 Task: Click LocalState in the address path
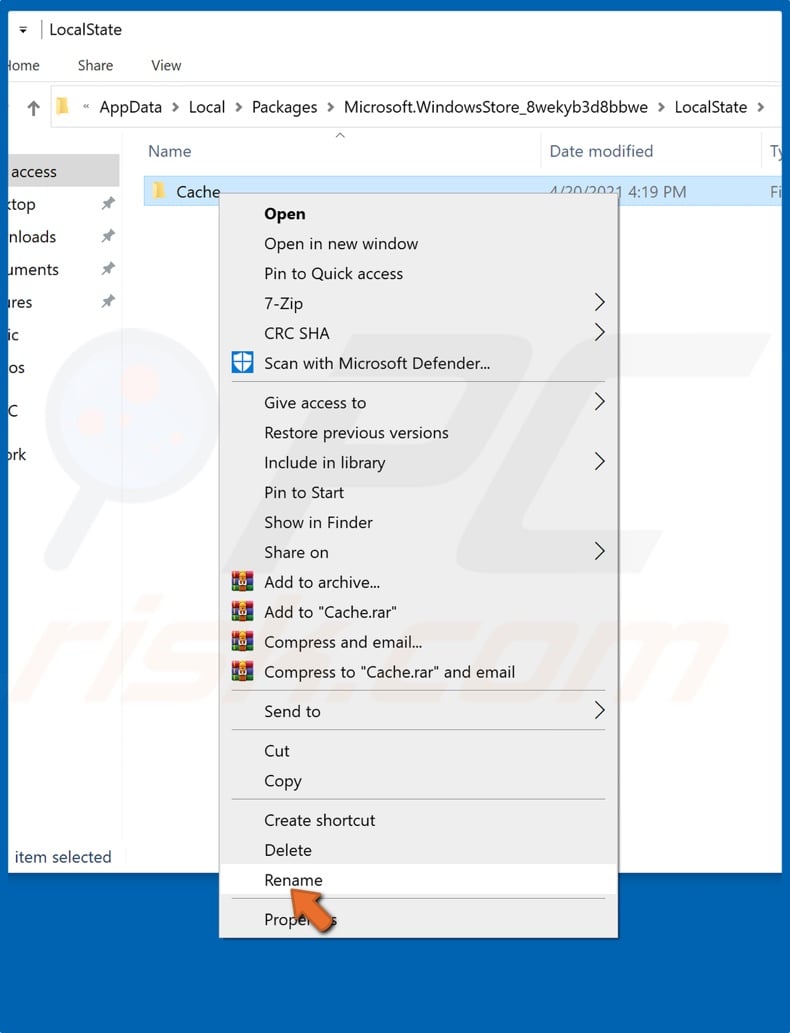click(x=711, y=107)
